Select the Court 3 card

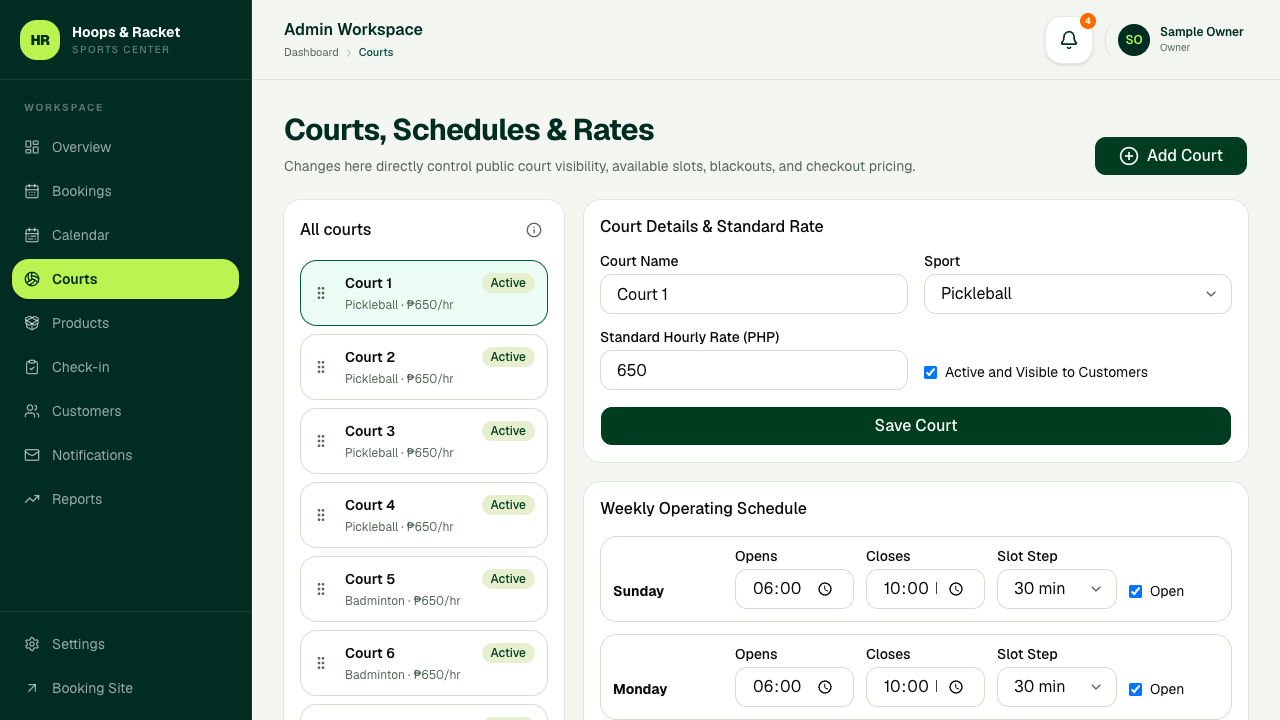pyautogui.click(x=424, y=441)
